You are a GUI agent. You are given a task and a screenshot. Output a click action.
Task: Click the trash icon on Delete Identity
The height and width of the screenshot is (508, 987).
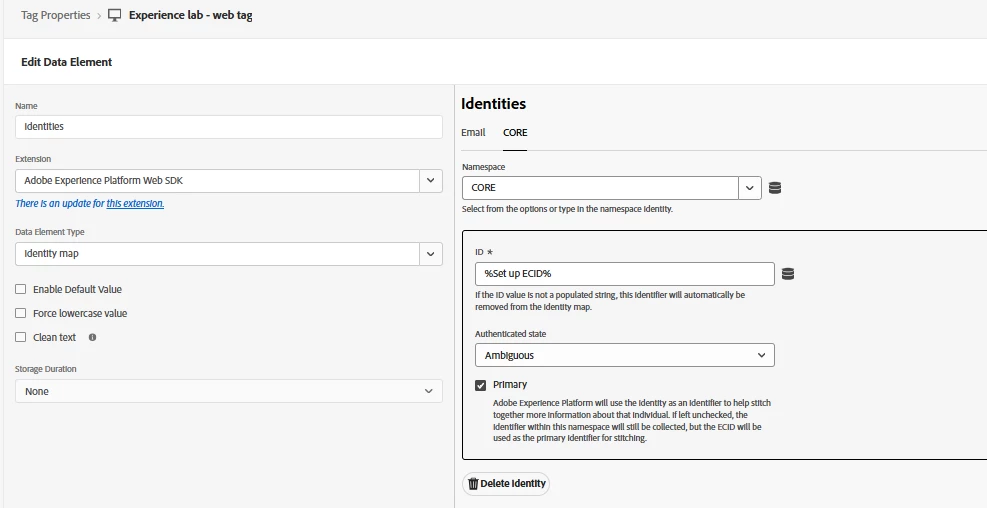(x=474, y=484)
